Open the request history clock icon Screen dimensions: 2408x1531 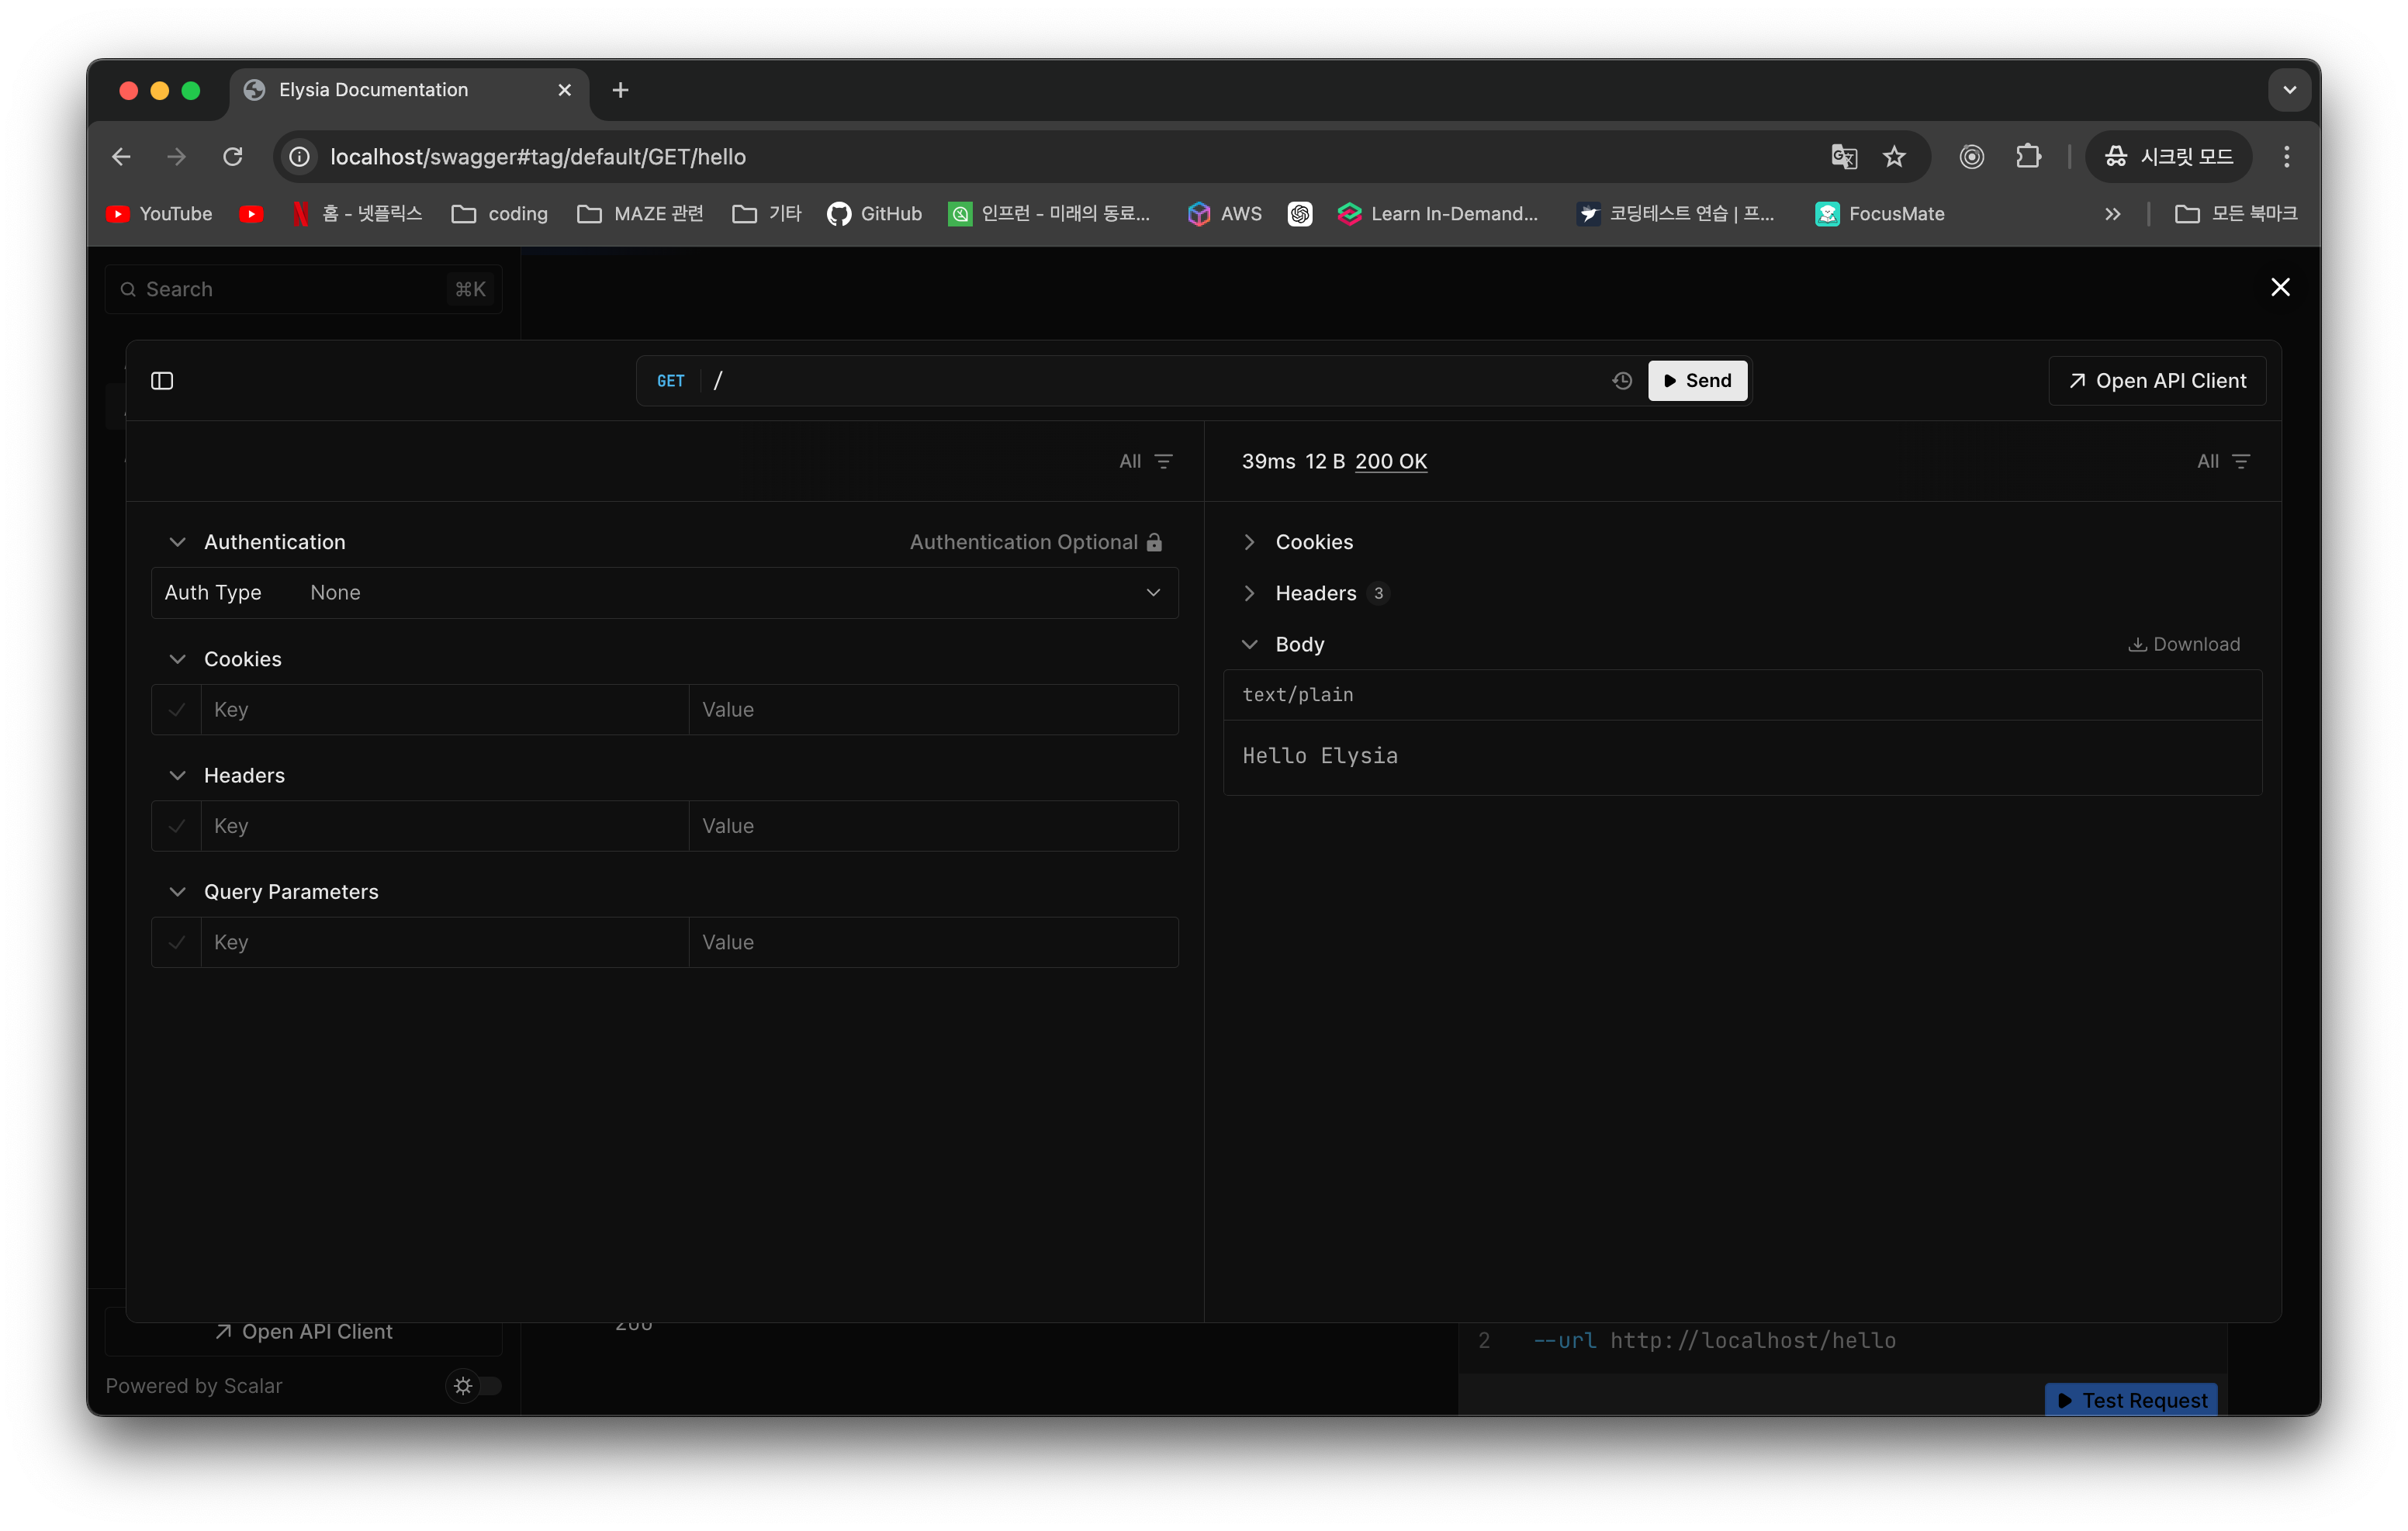pos(1622,381)
